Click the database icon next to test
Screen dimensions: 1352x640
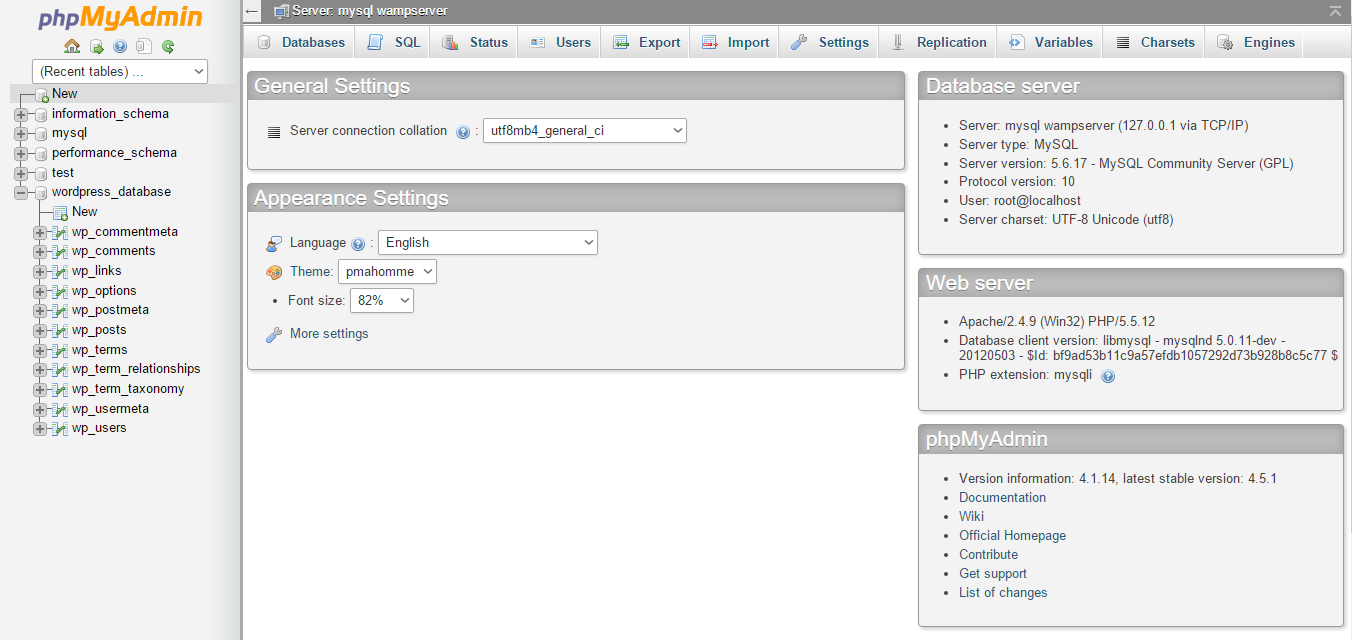(41, 173)
